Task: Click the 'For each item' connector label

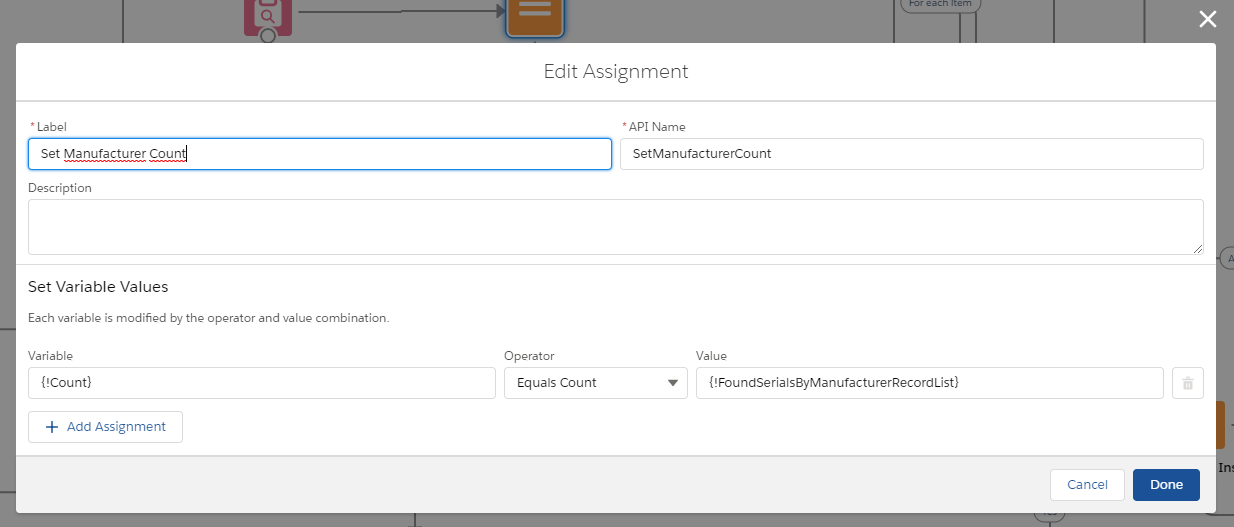Action: (x=939, y=5)
